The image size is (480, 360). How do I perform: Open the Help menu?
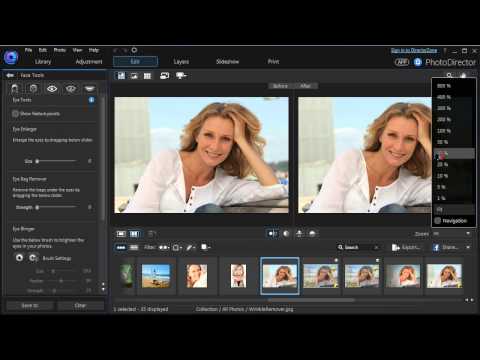(x=94, y=50)
